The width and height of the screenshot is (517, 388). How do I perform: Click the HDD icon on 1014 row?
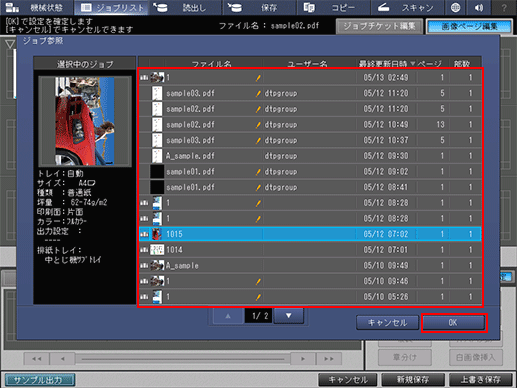144,250
